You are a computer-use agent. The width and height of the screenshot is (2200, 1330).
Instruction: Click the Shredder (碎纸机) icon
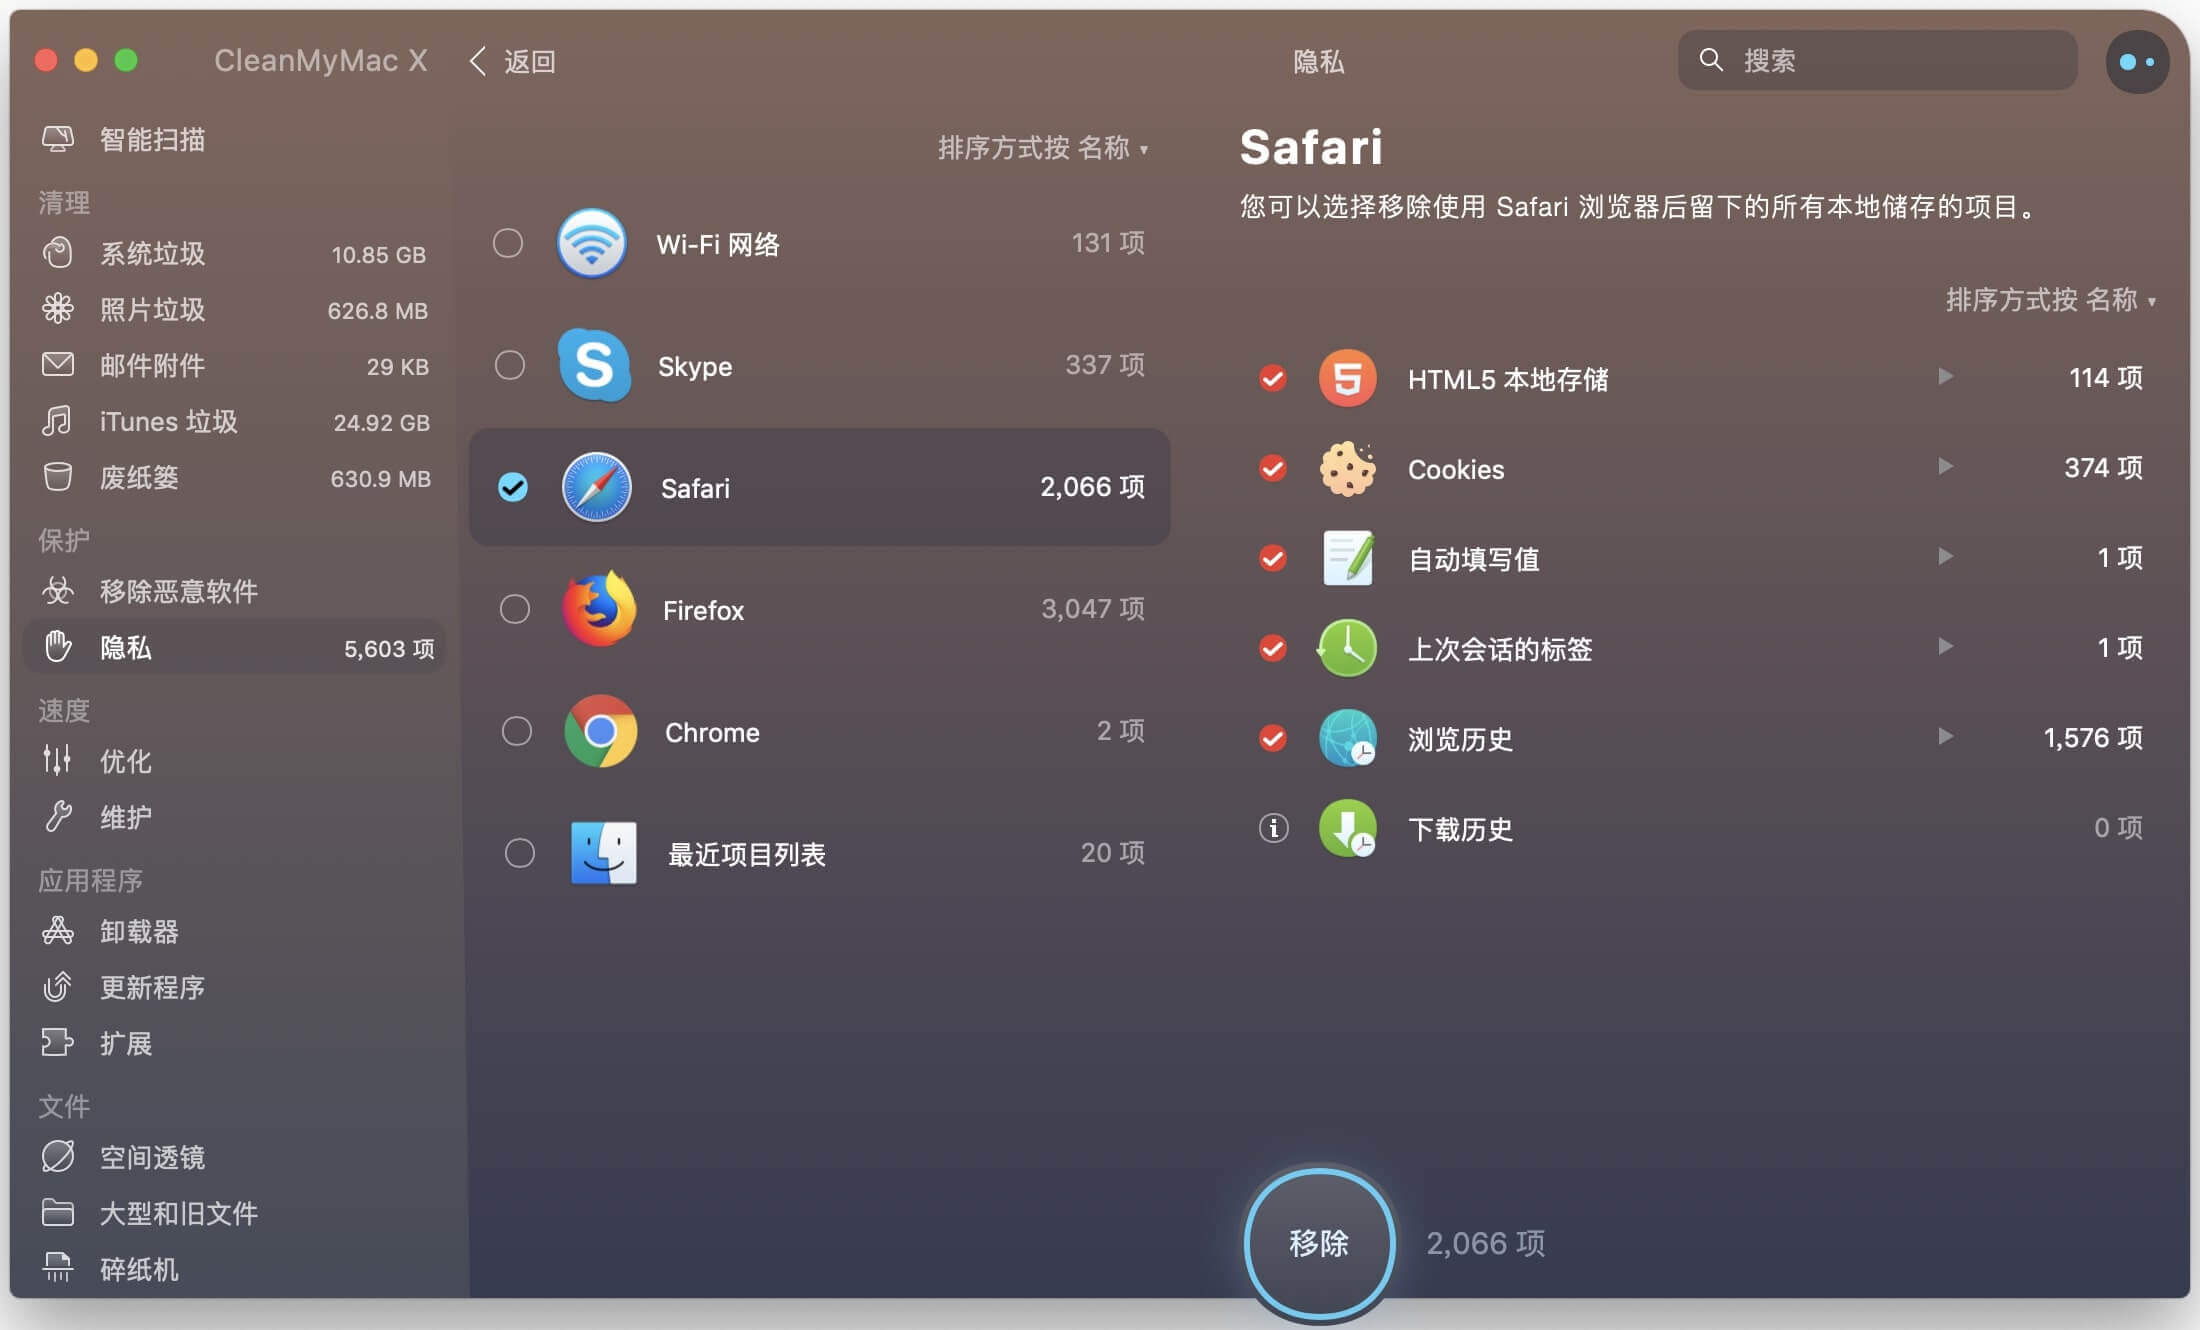point(58,1269)
